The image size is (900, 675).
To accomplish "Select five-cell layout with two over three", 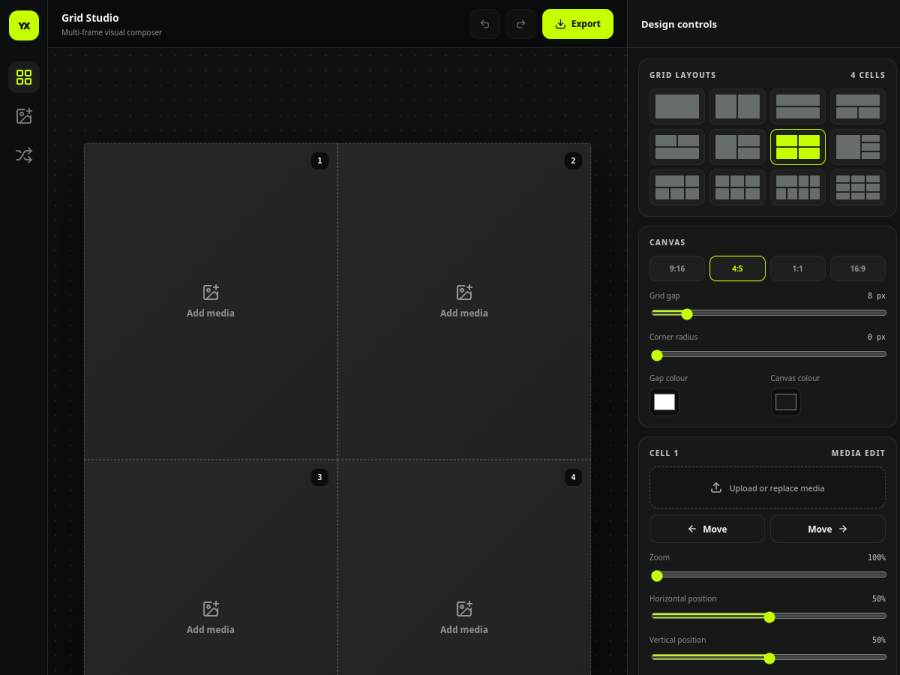I will [677, 187].
